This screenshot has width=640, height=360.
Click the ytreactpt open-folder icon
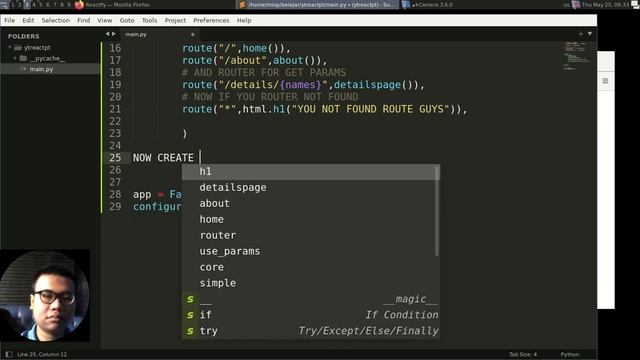(x=18, y=48)
